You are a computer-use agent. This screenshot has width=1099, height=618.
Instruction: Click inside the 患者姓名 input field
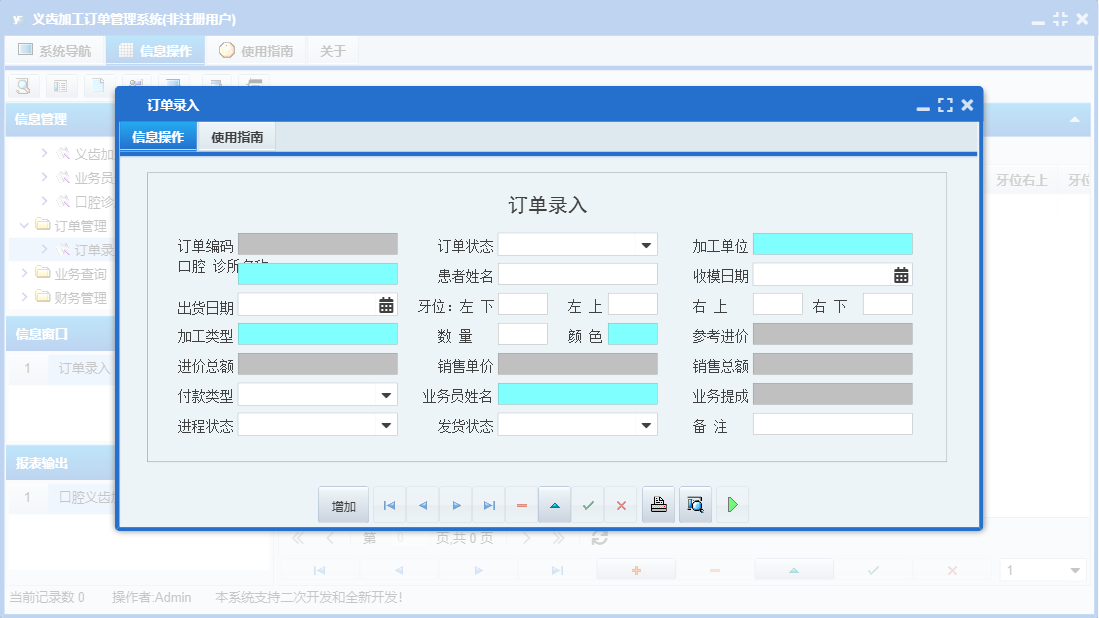580,273
